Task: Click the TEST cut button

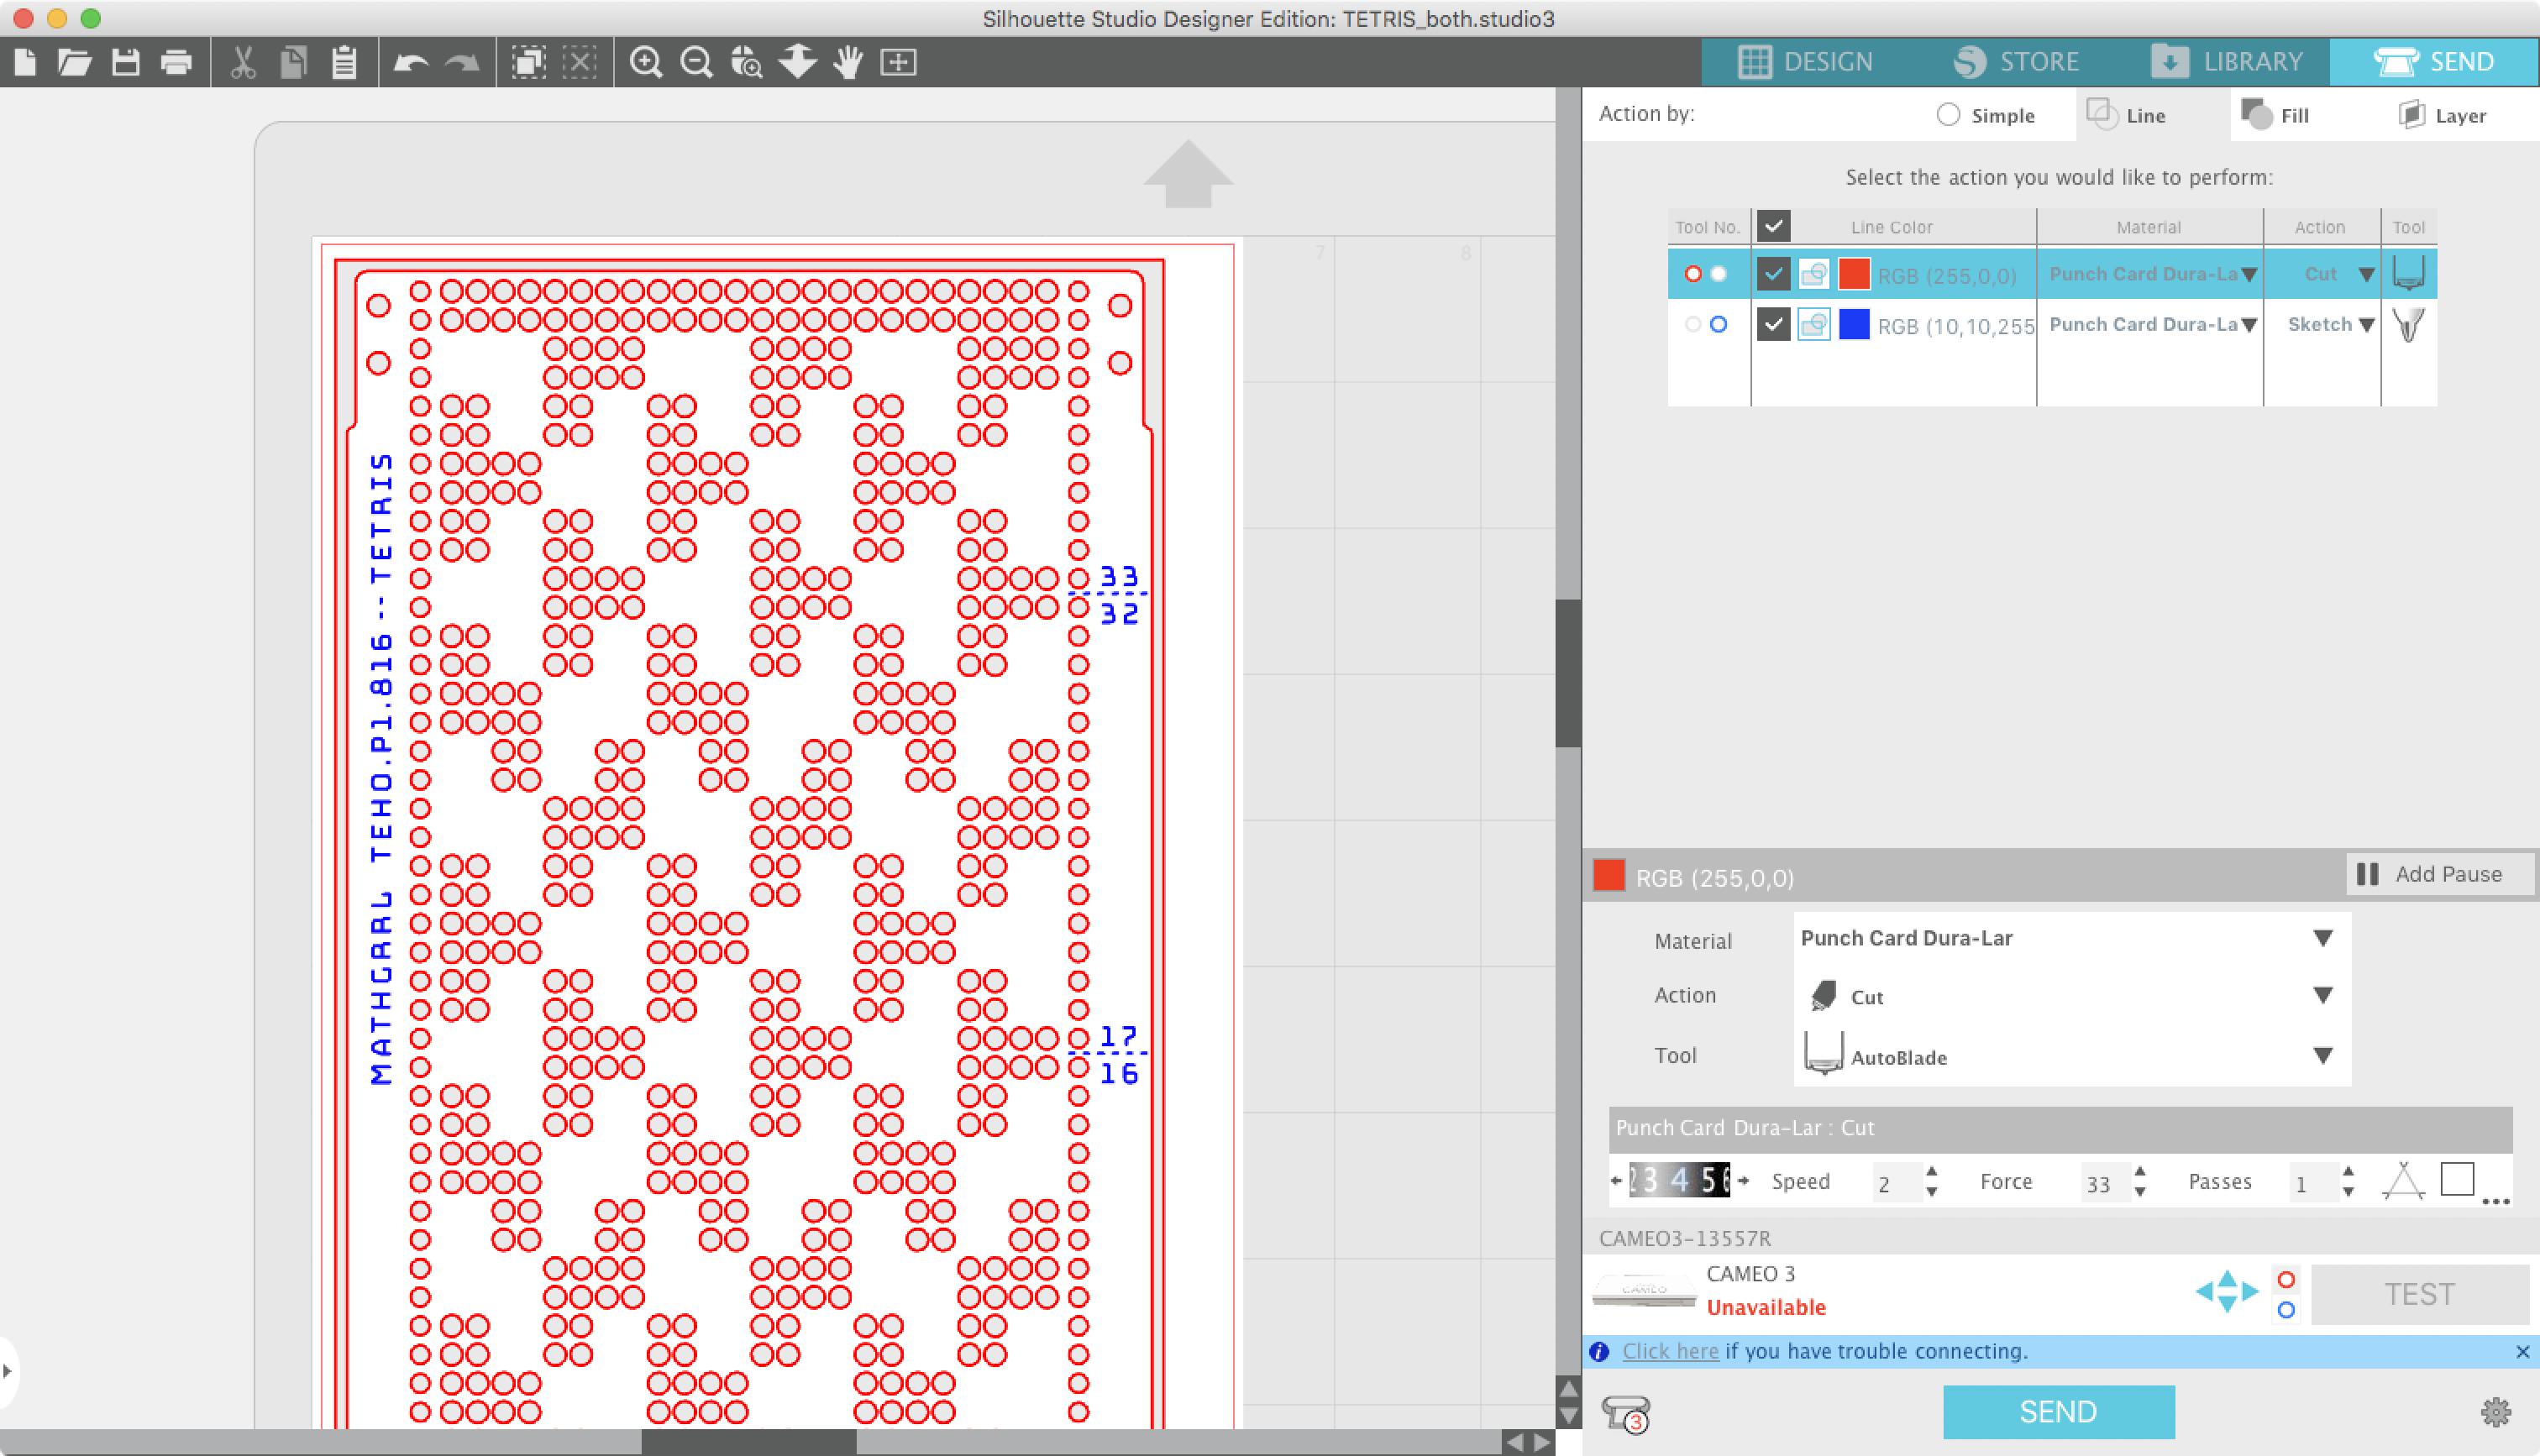Action: pyautogui.click(x=2420, y=1294)
